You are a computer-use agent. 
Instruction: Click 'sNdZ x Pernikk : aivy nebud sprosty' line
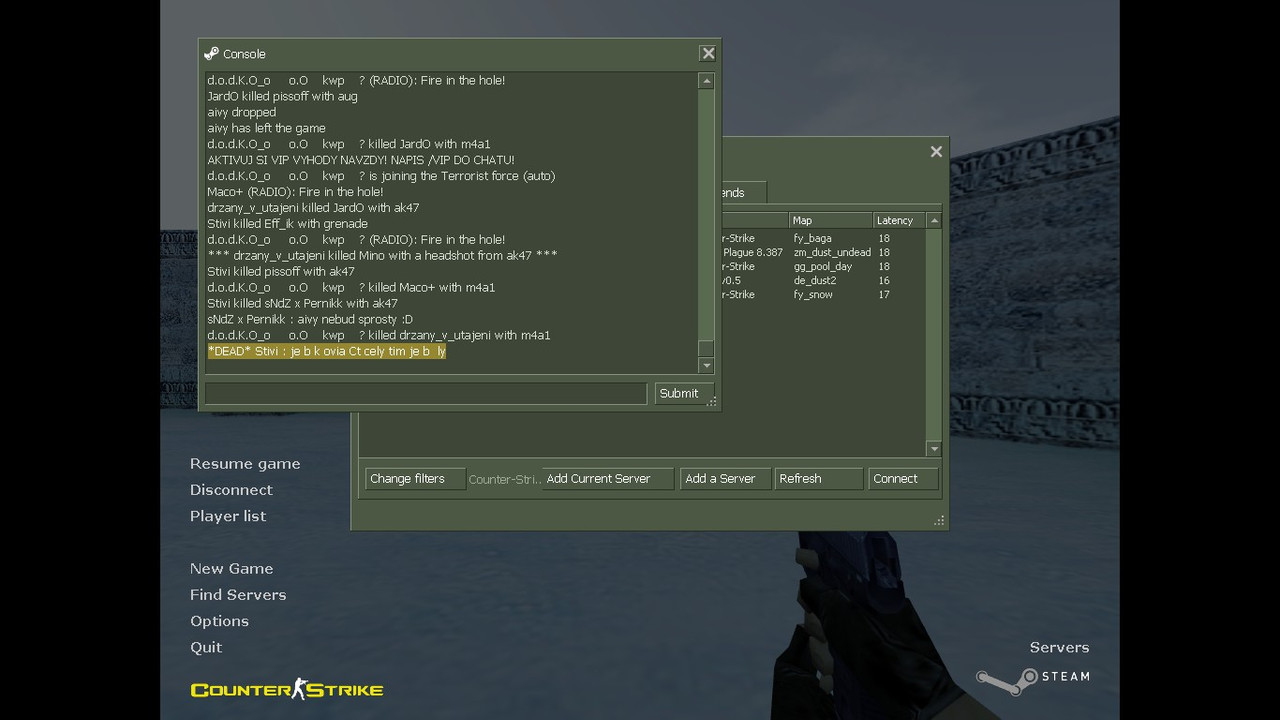(x=310, y=320)
